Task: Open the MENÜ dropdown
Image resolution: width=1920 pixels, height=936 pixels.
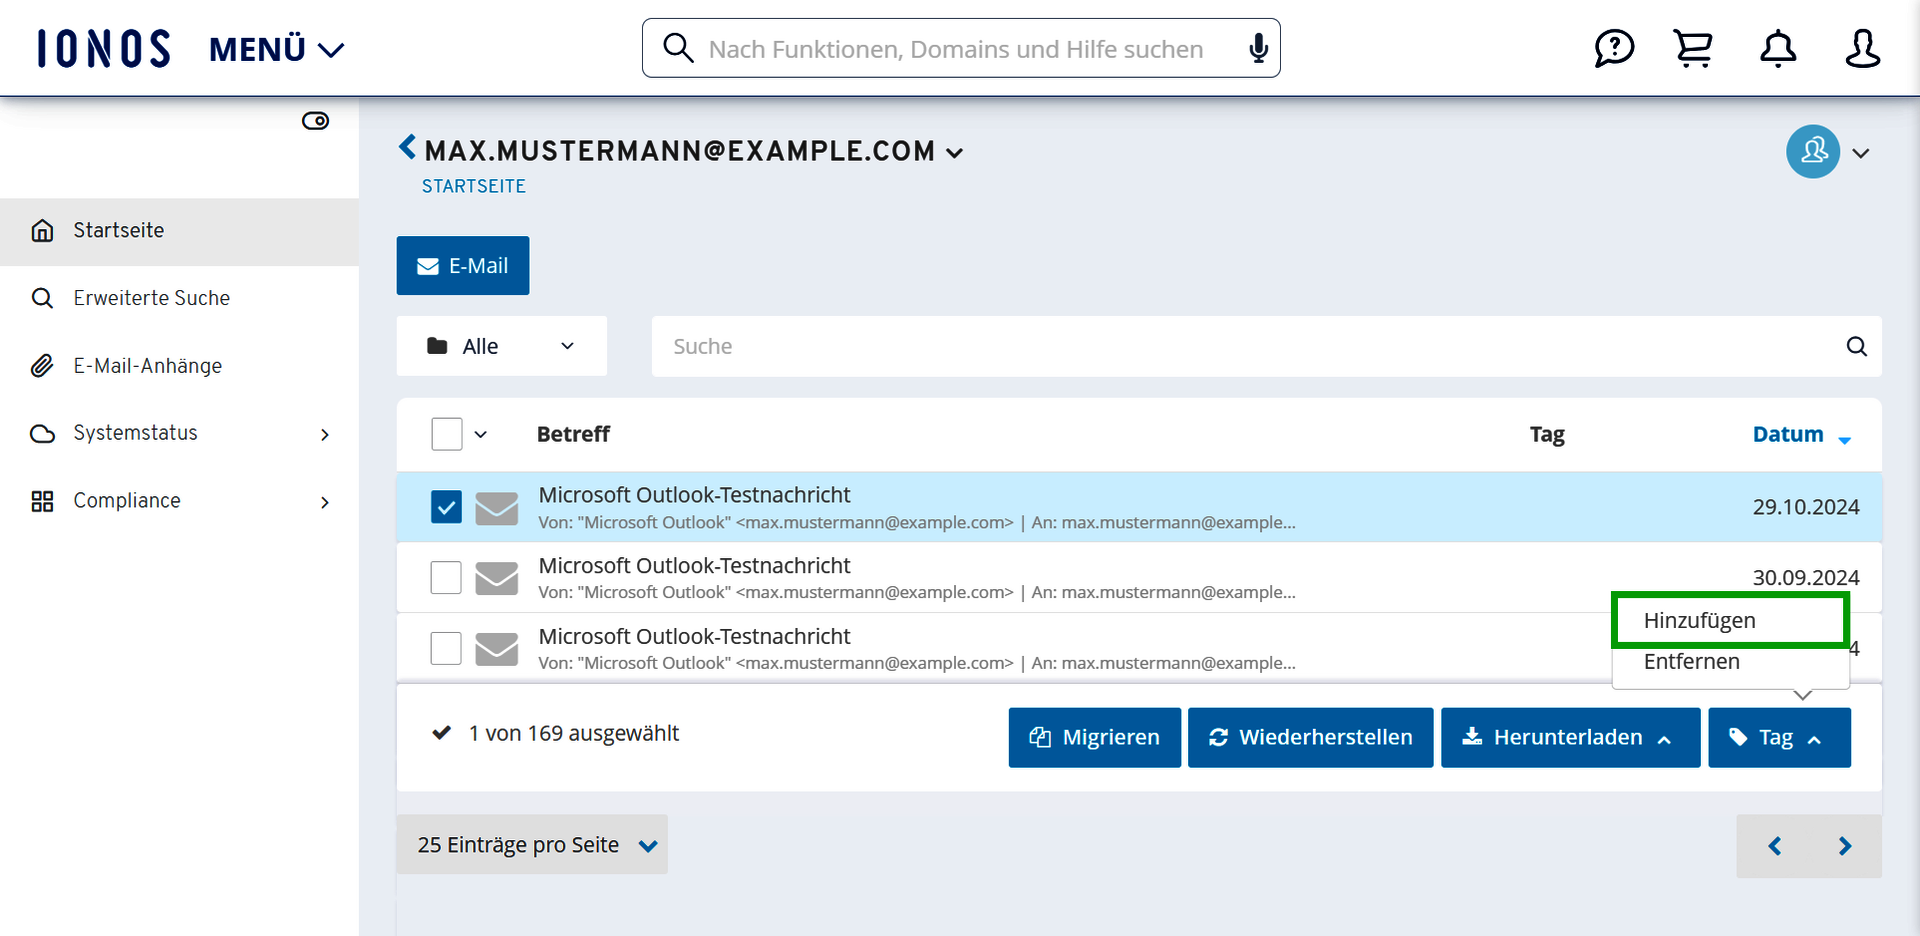Action: (x=277, y=49)
